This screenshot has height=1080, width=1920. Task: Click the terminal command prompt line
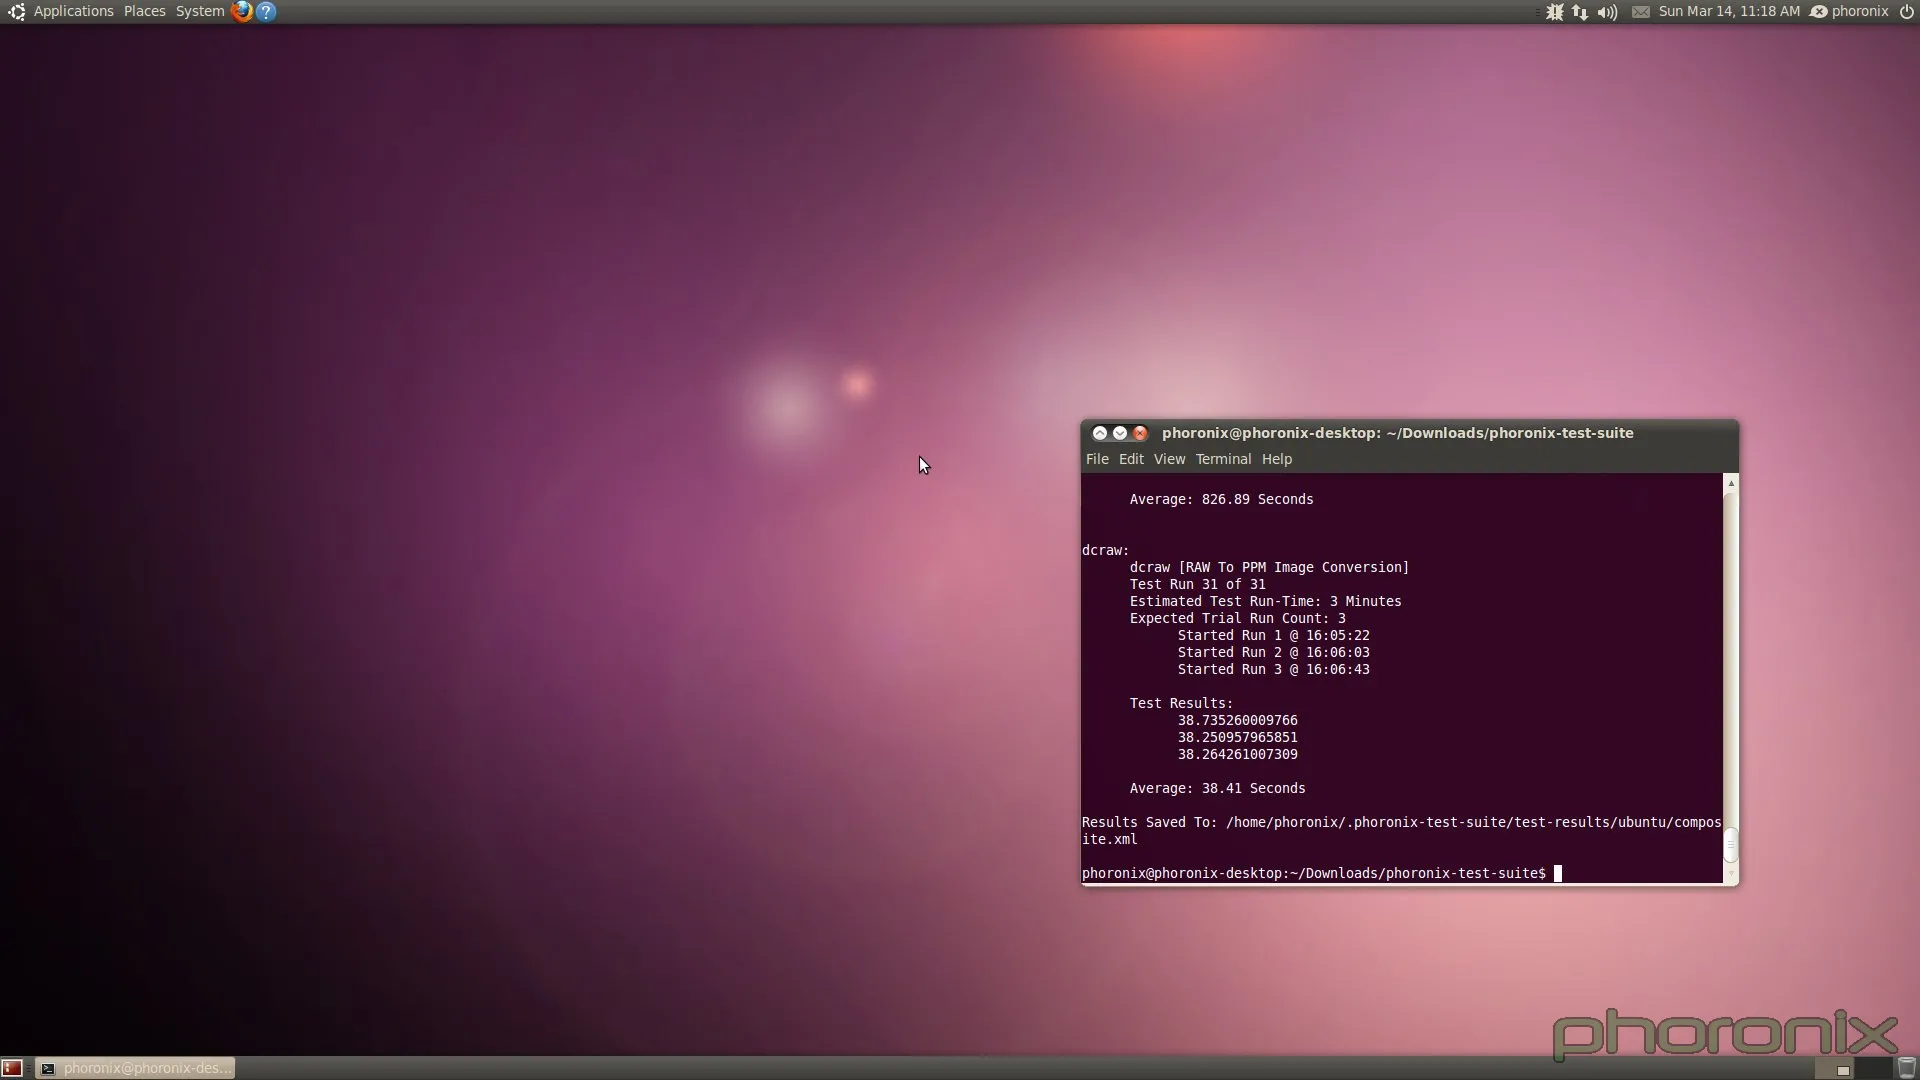click(x=1321, y=873)
